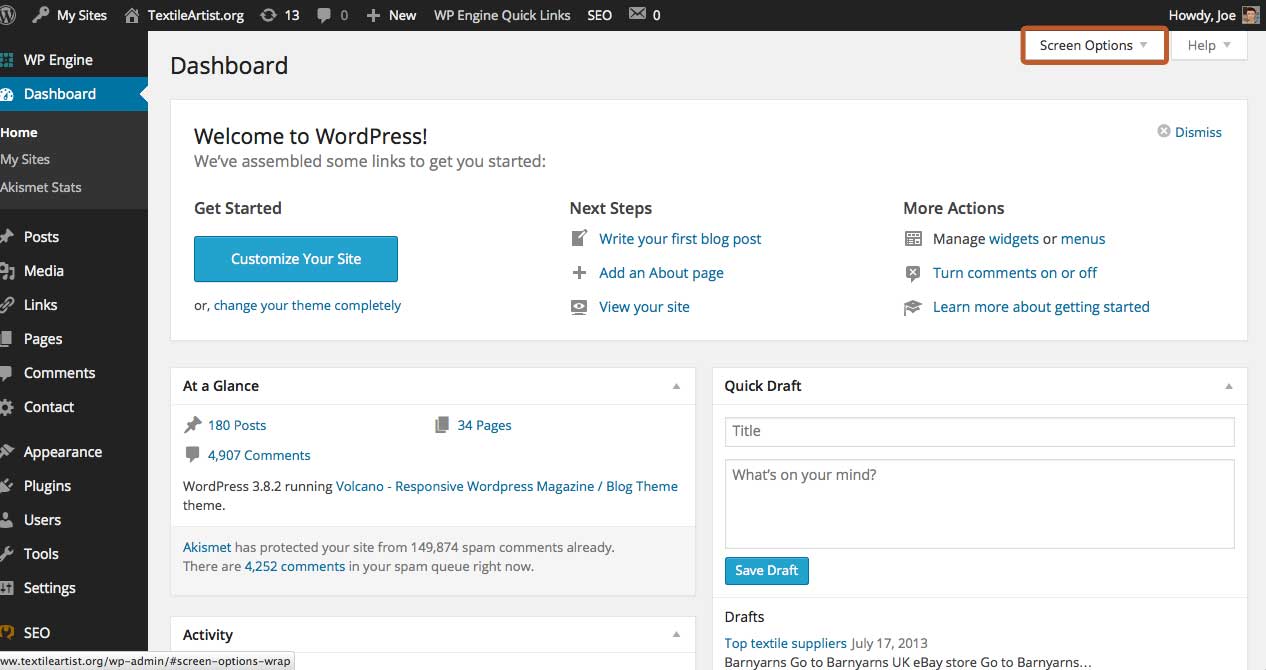Click the plus icon beside New
Image resolution: width=1266 pixels, height=670 pixels.
tap(373, 15)
